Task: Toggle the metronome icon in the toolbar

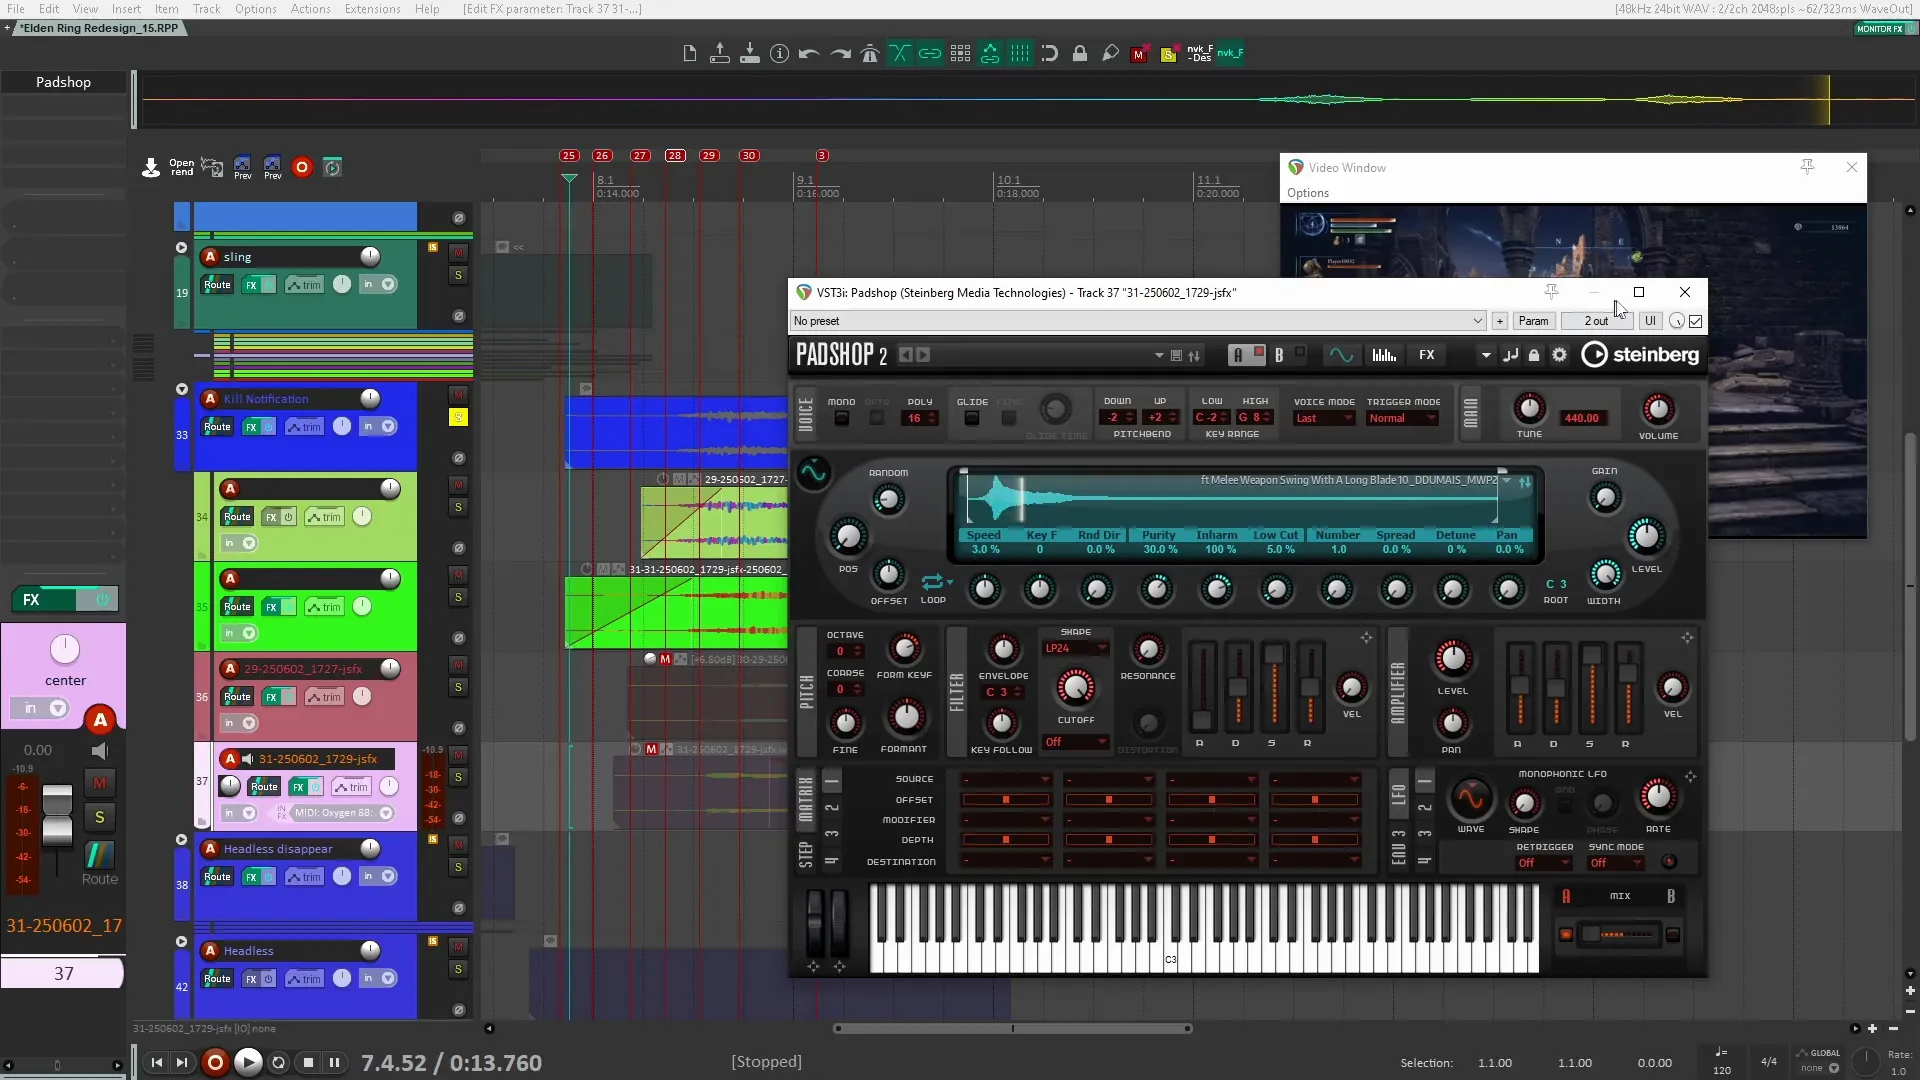Action: click(x=870, y=54)
